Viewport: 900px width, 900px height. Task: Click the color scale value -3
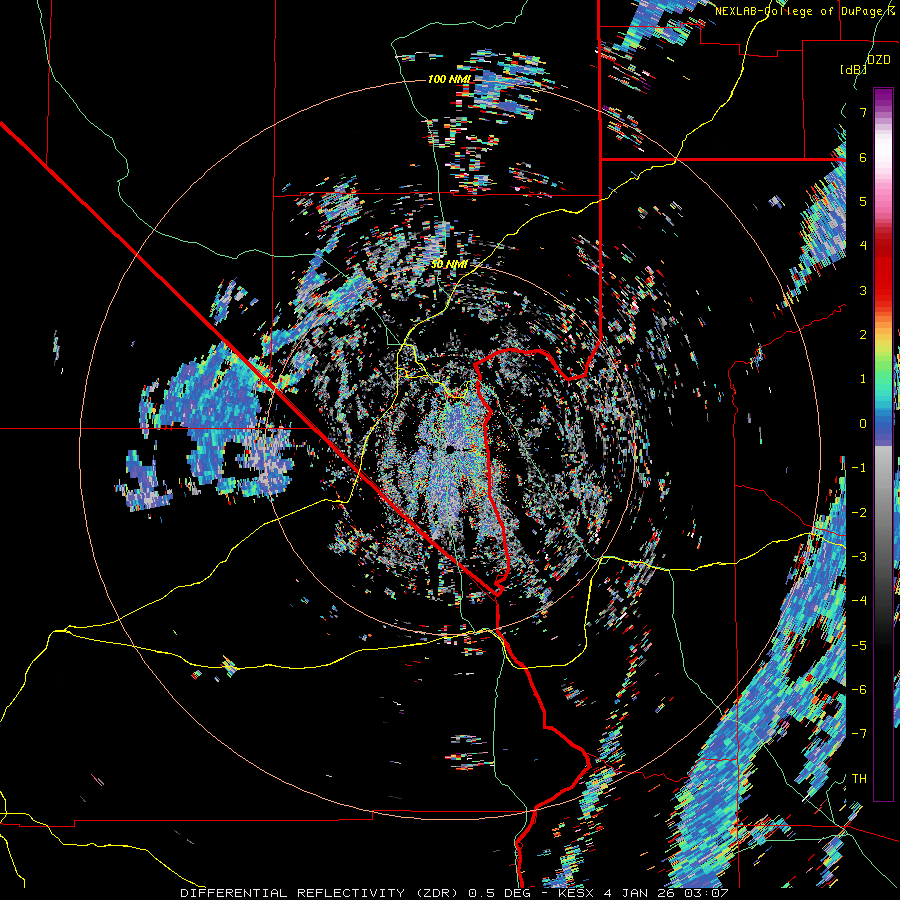pyautogui.click(x=859, y=557)
